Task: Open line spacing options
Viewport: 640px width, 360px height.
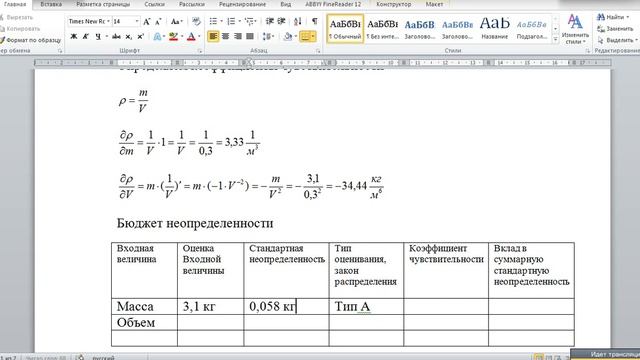Action: 268,37
